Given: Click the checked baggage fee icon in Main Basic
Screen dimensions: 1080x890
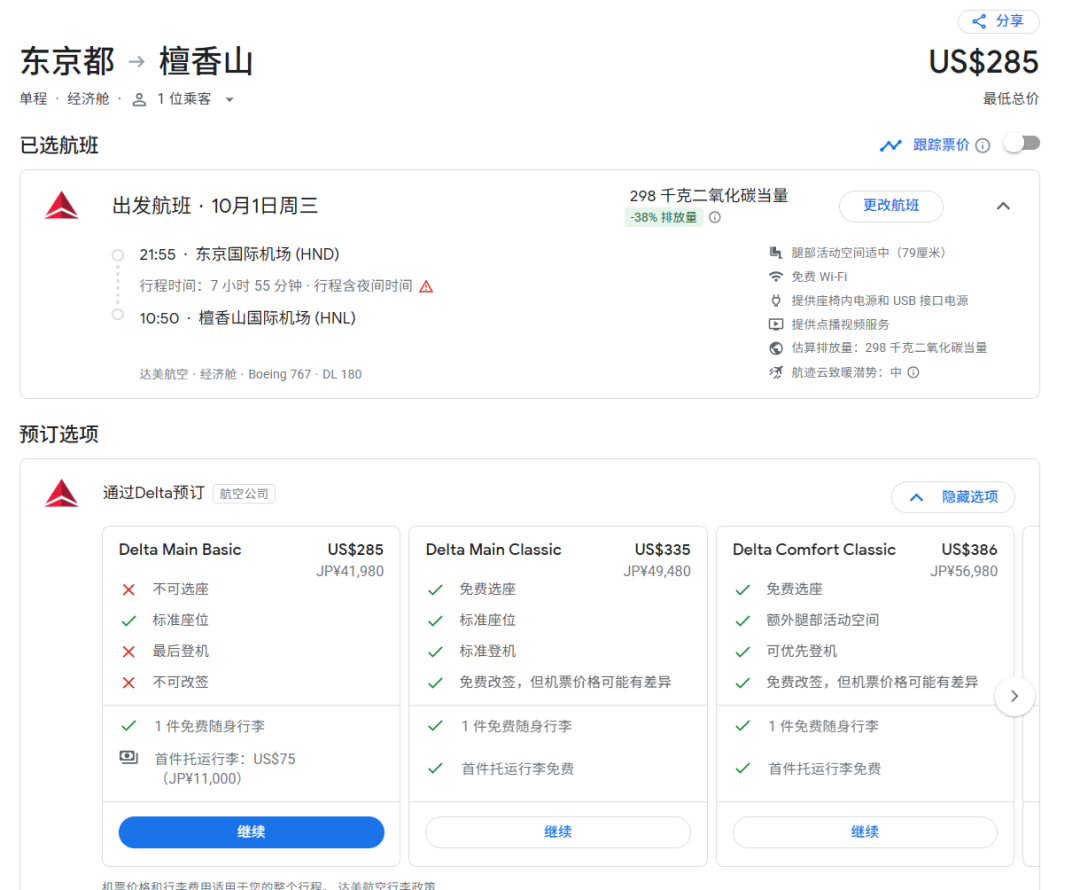Looking at the screenshot, I should 129,758.
